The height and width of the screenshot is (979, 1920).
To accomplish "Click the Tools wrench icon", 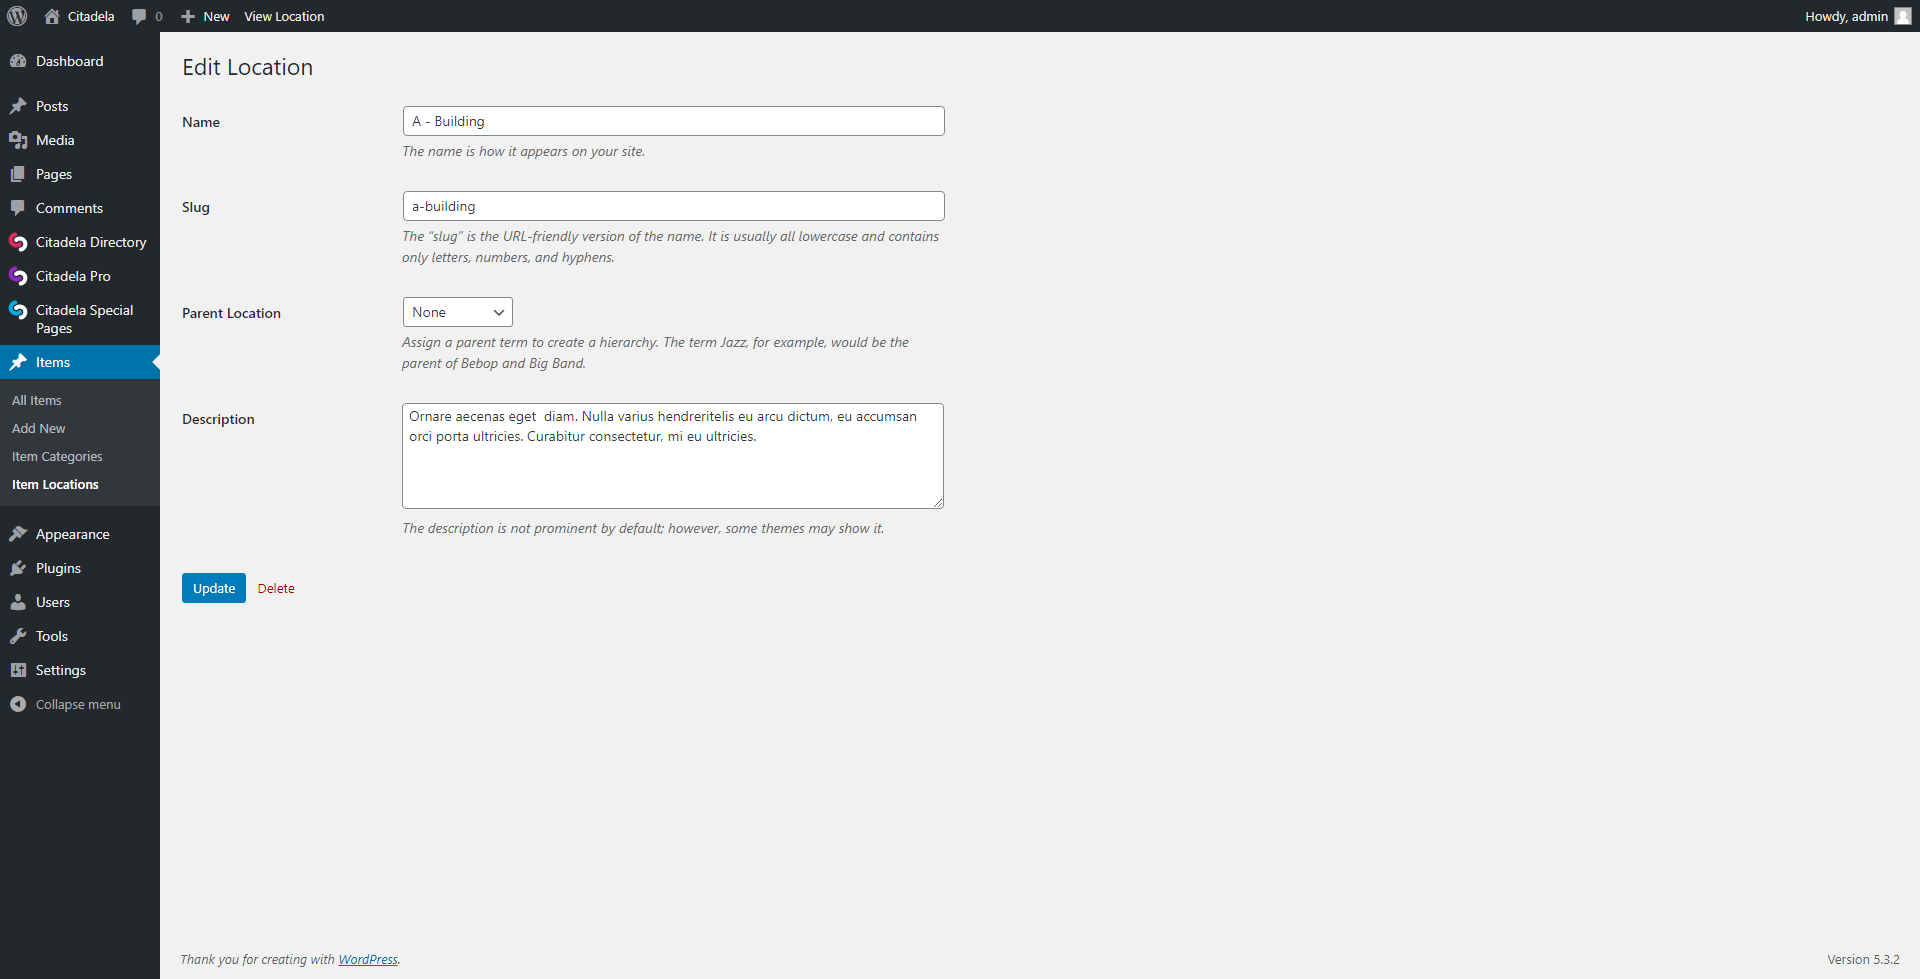I will (x=18, y=636).
